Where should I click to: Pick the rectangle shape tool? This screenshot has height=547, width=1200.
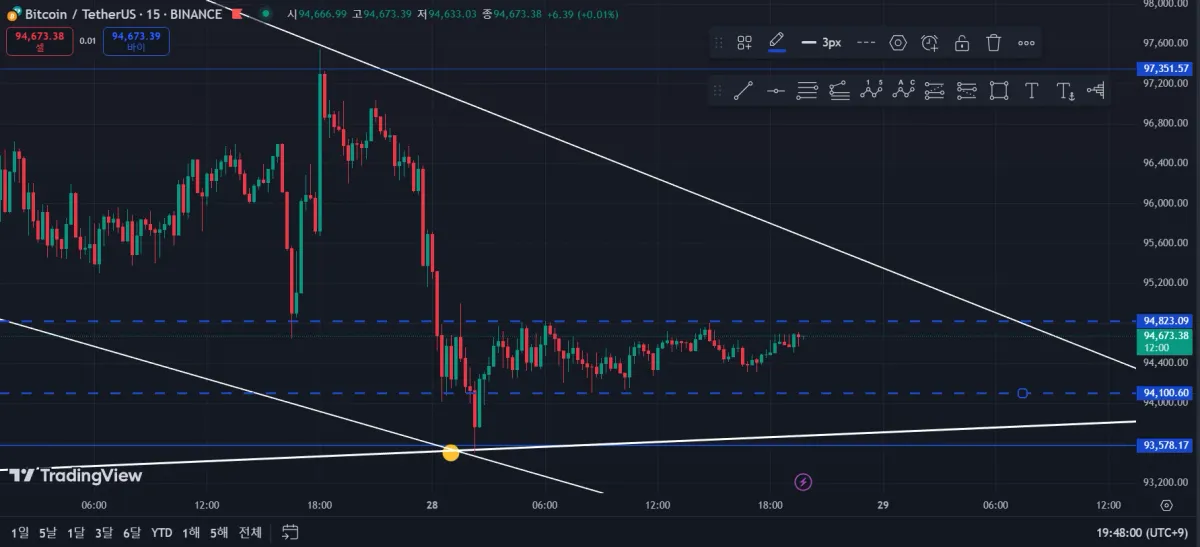998,91
